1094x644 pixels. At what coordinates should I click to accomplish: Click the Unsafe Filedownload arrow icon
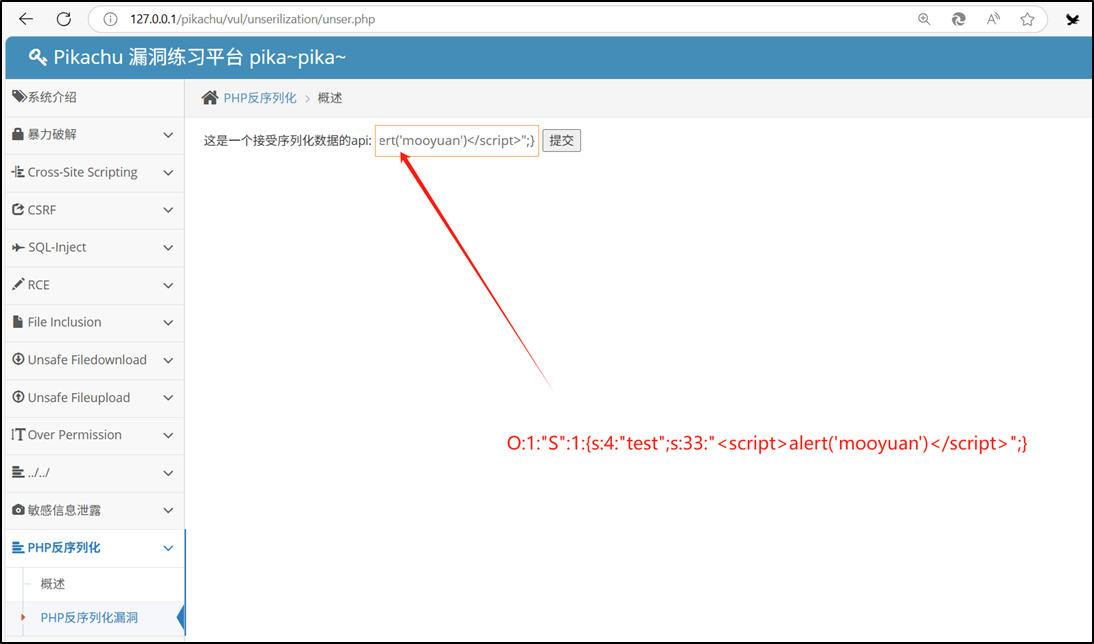(18, 359)
